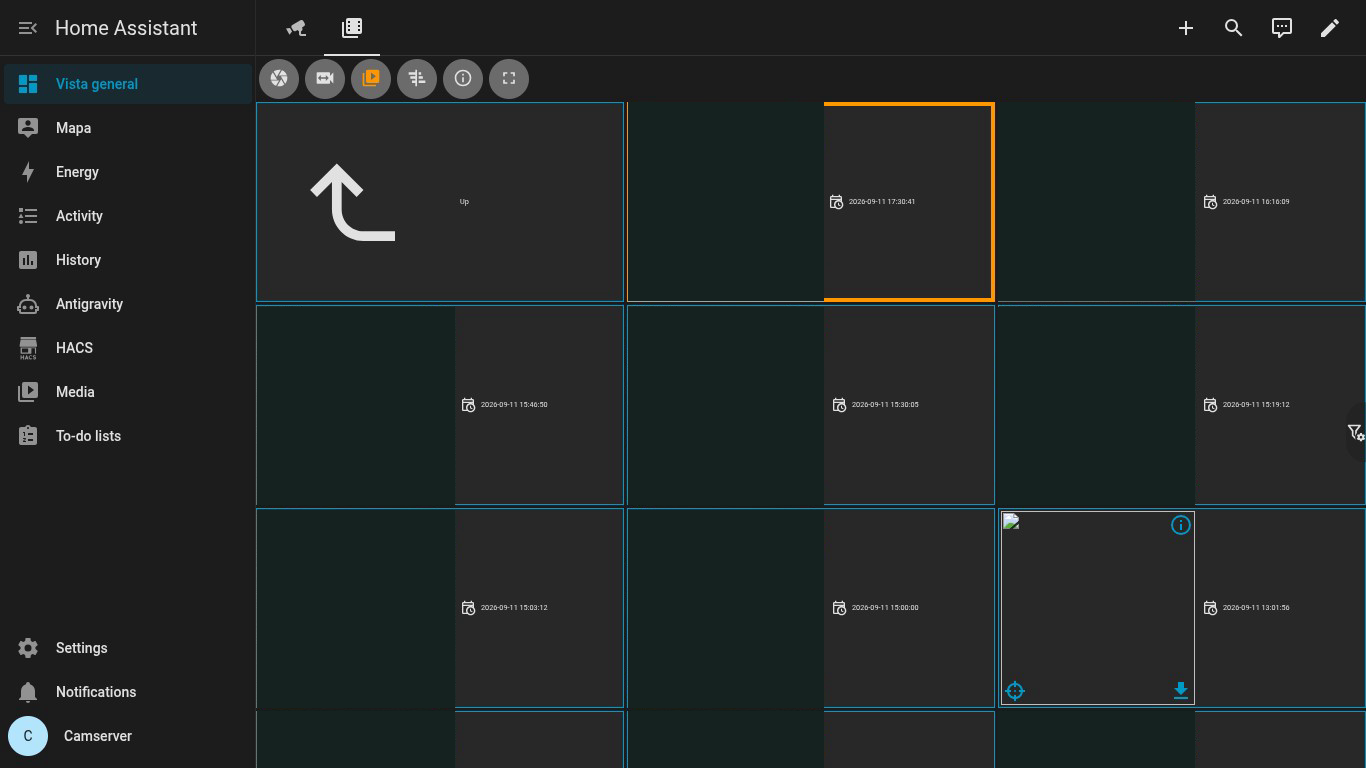Open the clips gallery icon in toolbar

coord(371,78)
